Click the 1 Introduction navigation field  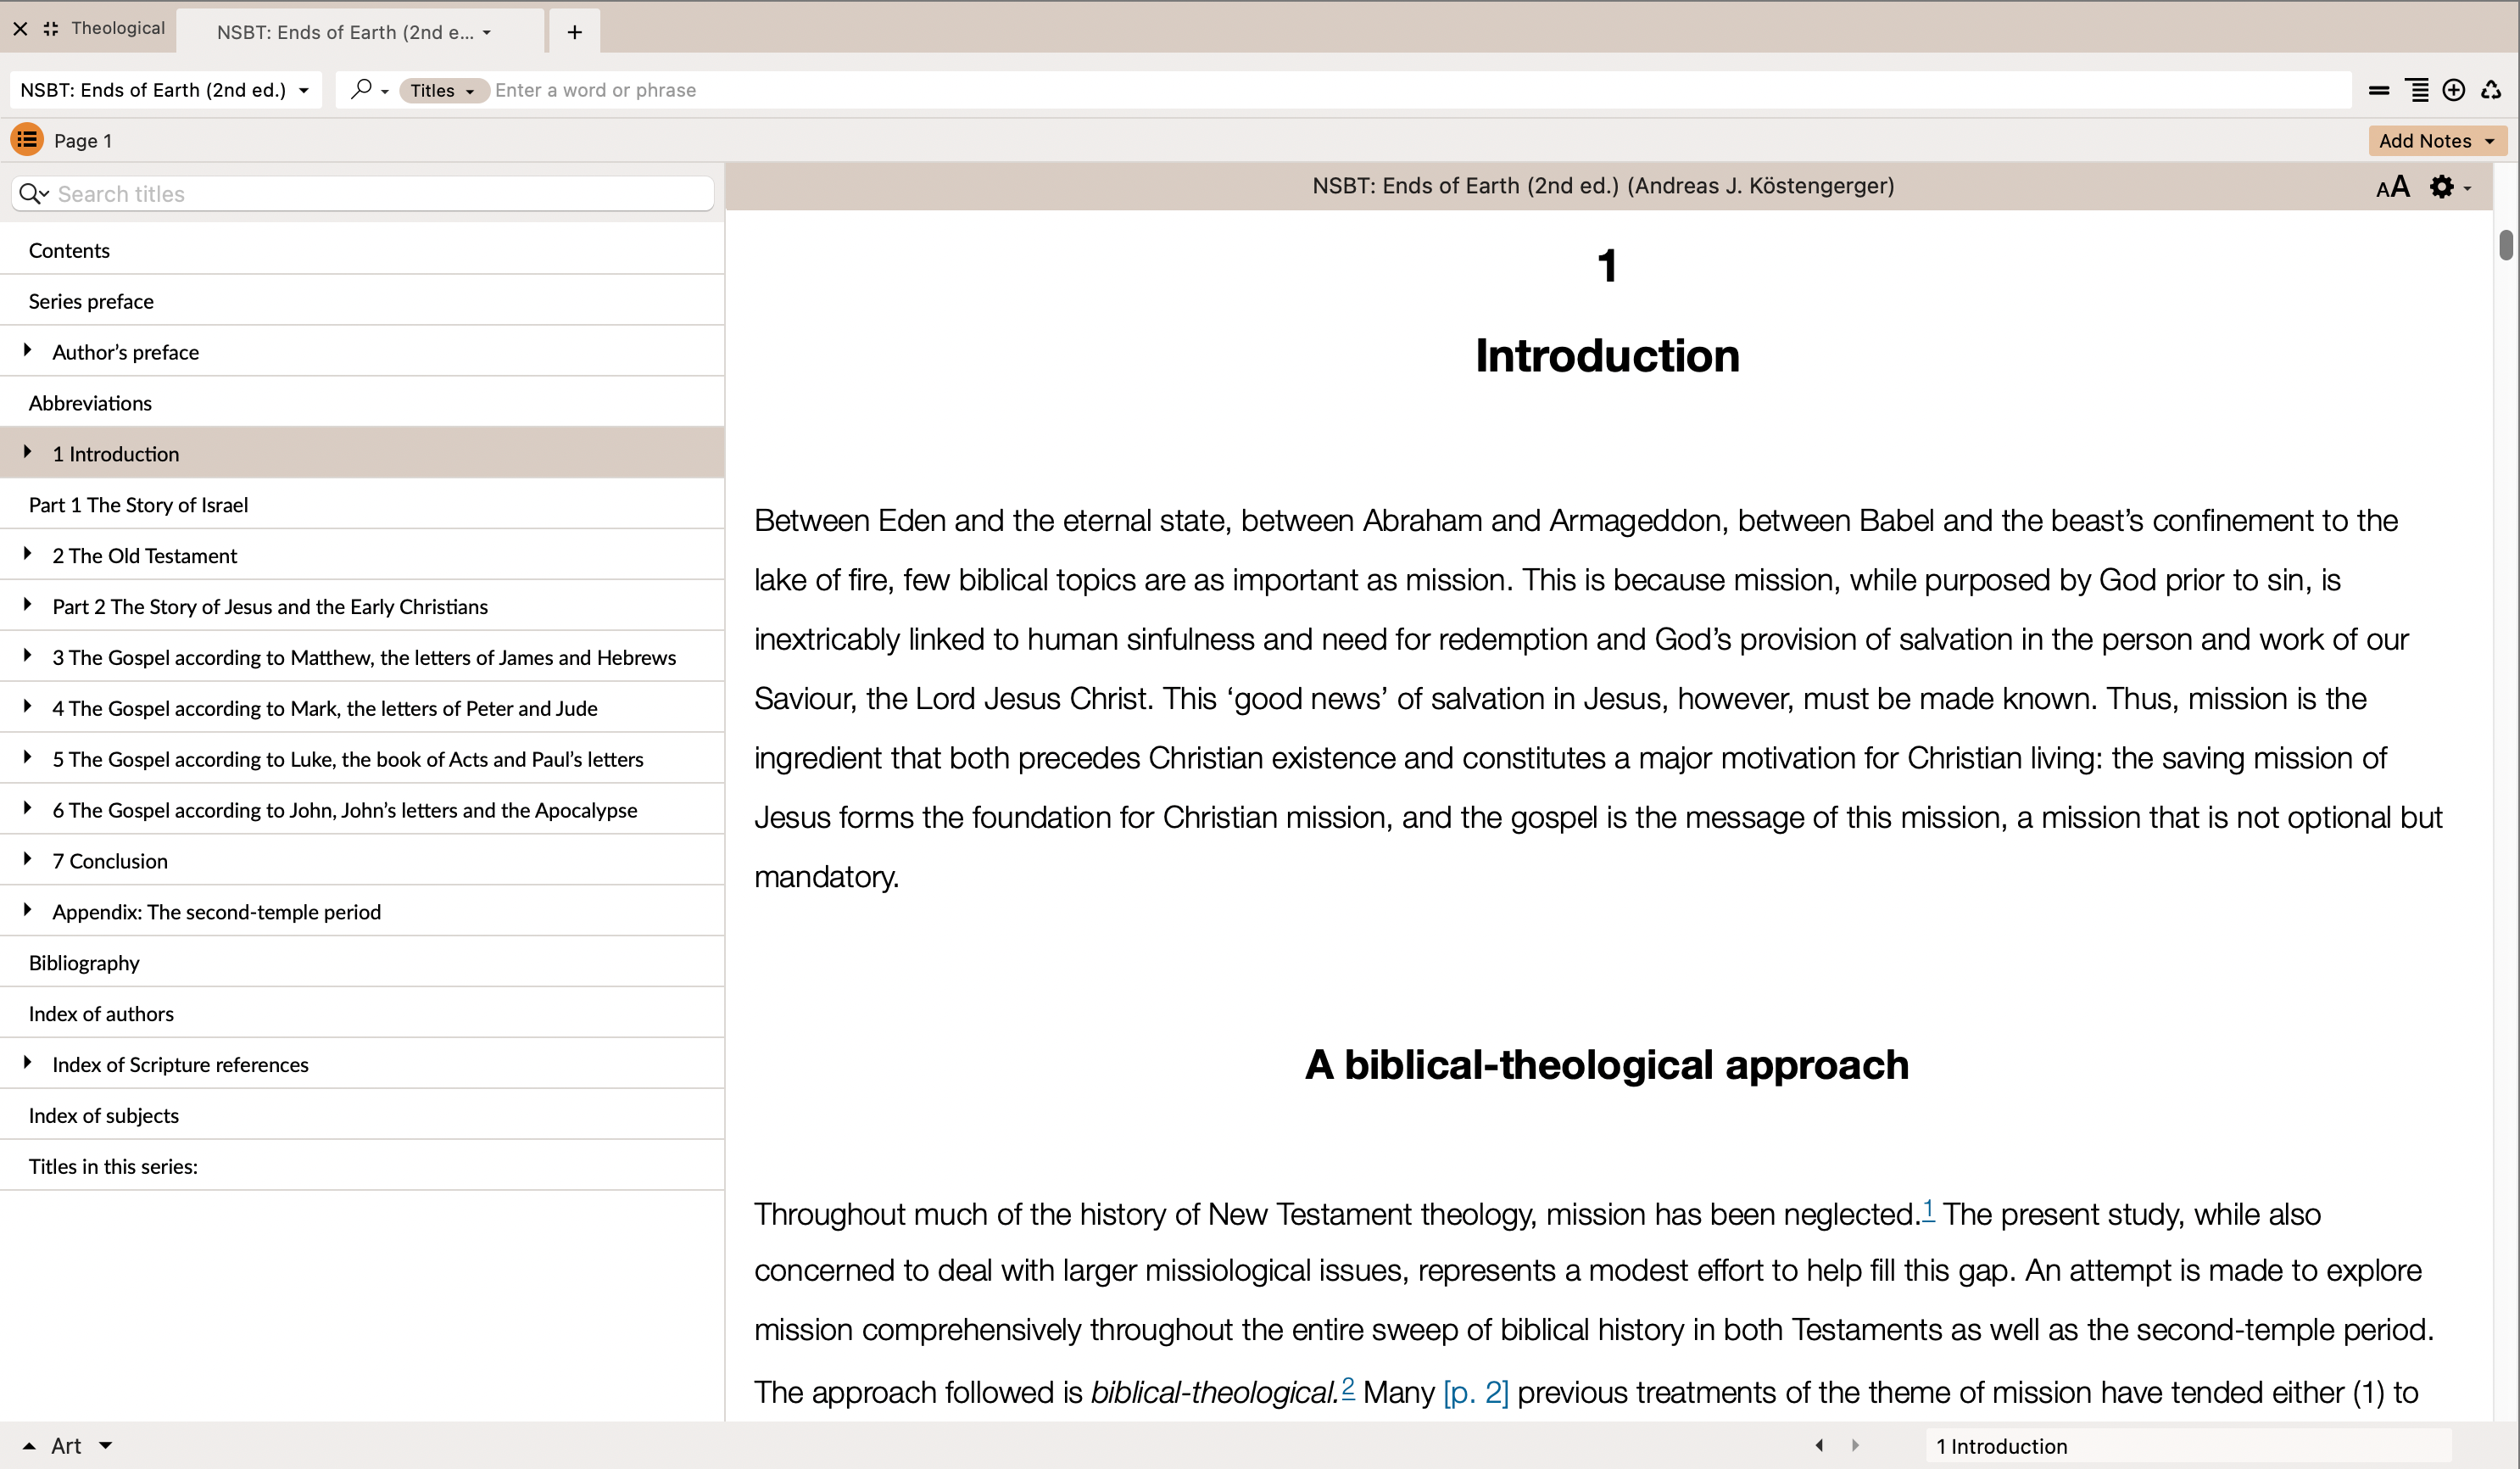(2188, 1446)
